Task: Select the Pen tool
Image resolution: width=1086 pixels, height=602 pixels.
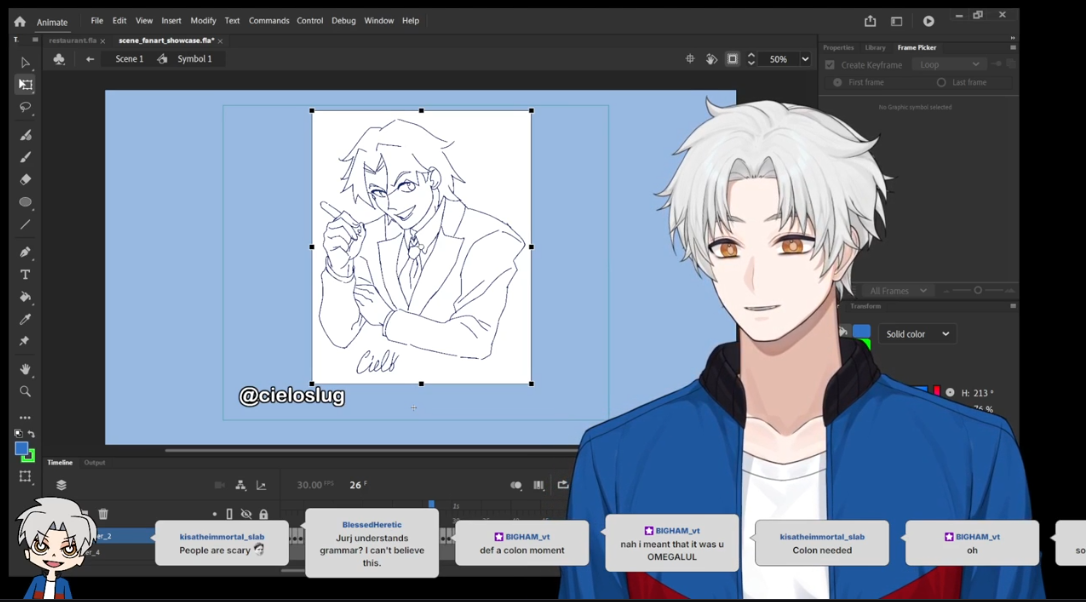Action: point(26,252)
